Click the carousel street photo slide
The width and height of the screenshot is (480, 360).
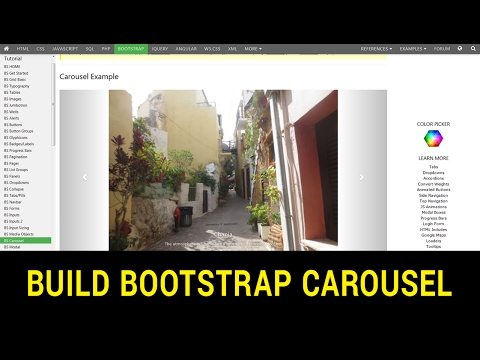223,170
